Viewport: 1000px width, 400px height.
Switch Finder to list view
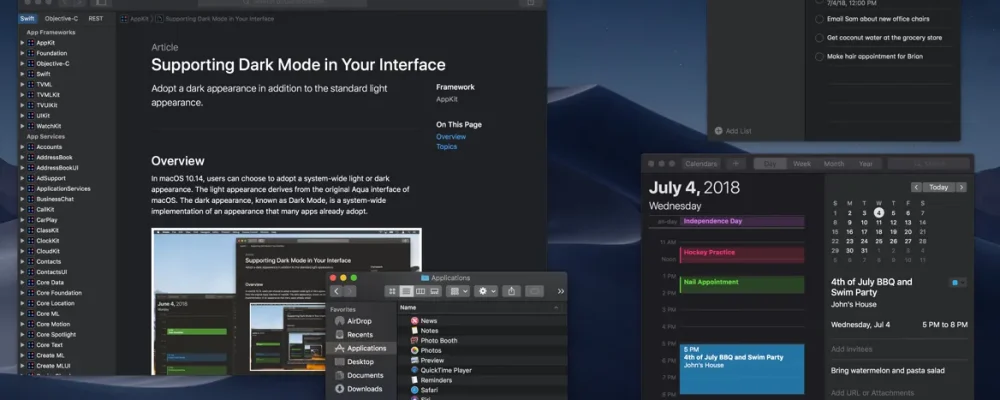point(406,291)
